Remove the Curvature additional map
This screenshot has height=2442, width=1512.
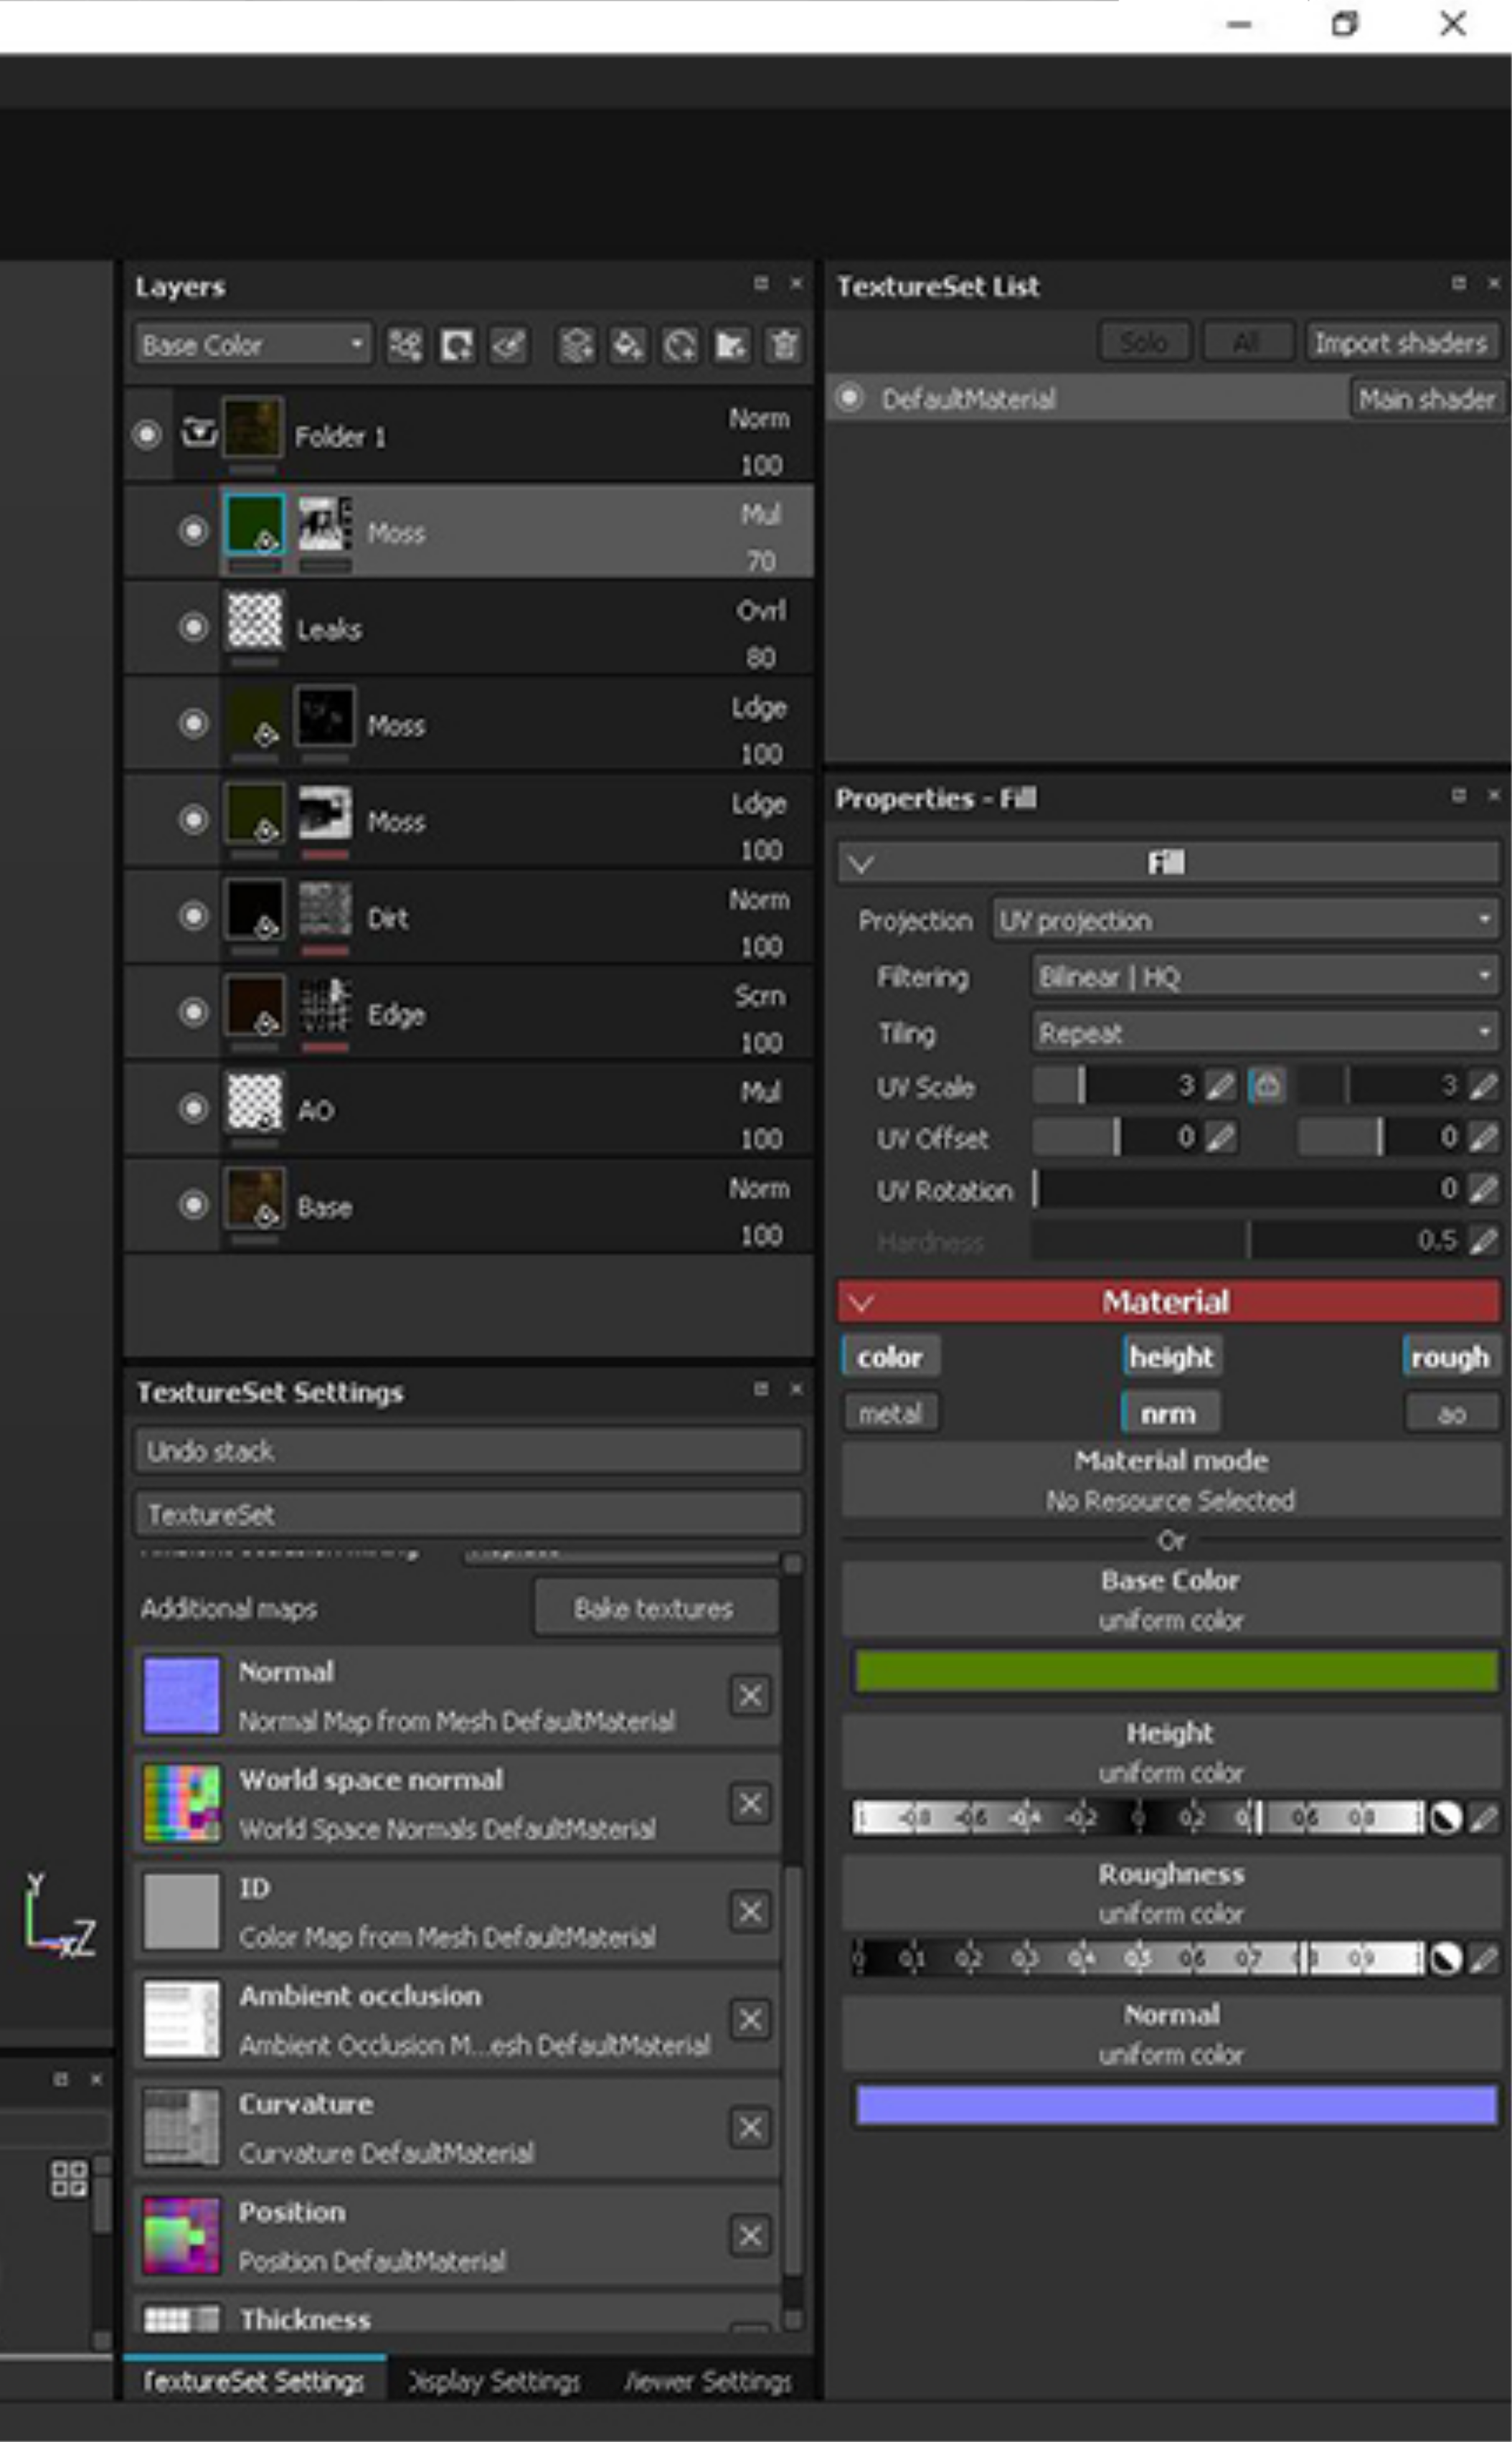750,2127
